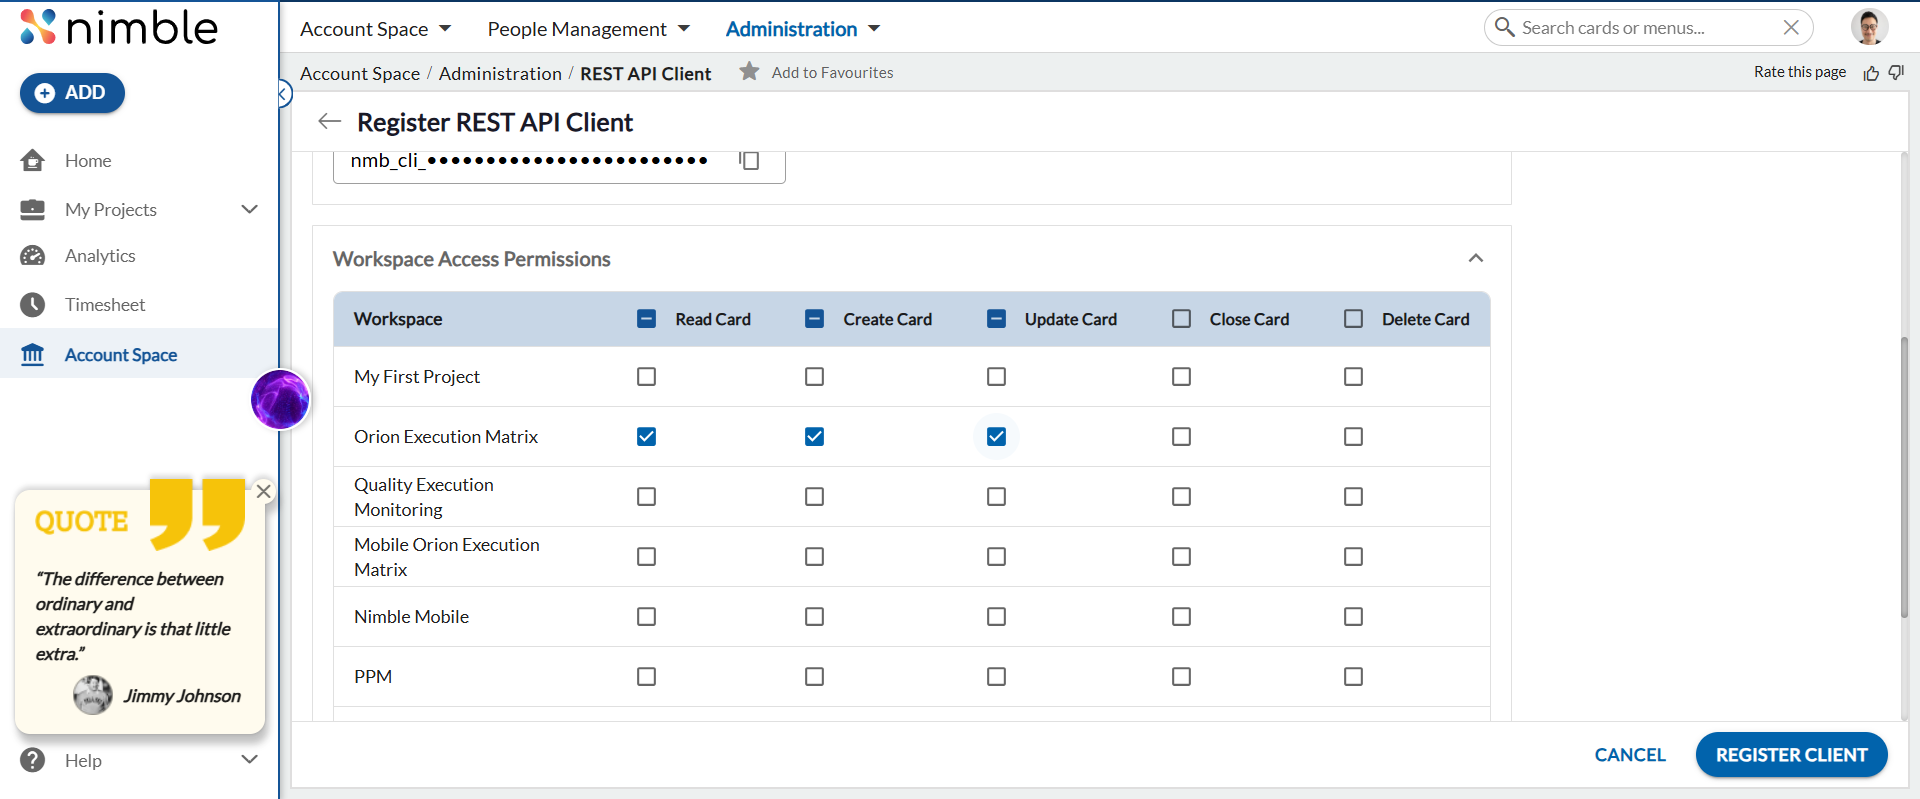Screen dimensions: 1920x799
Task: Click the Account Space building icon
Action: (x=33, y=355)
